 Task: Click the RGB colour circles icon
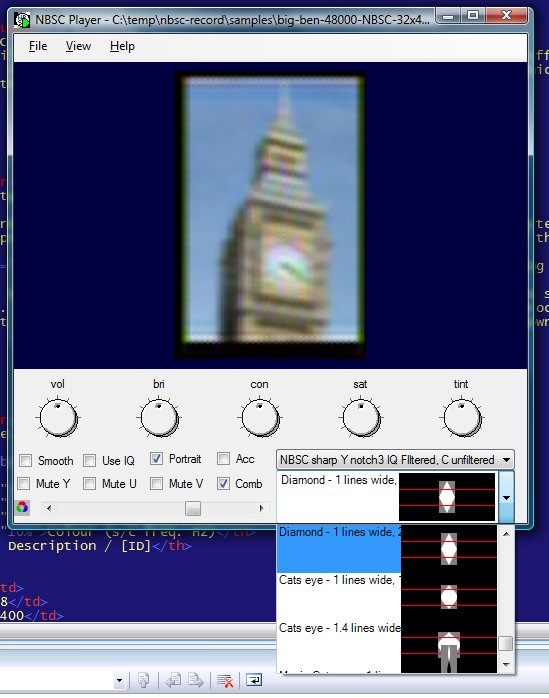tap(22, 507)
